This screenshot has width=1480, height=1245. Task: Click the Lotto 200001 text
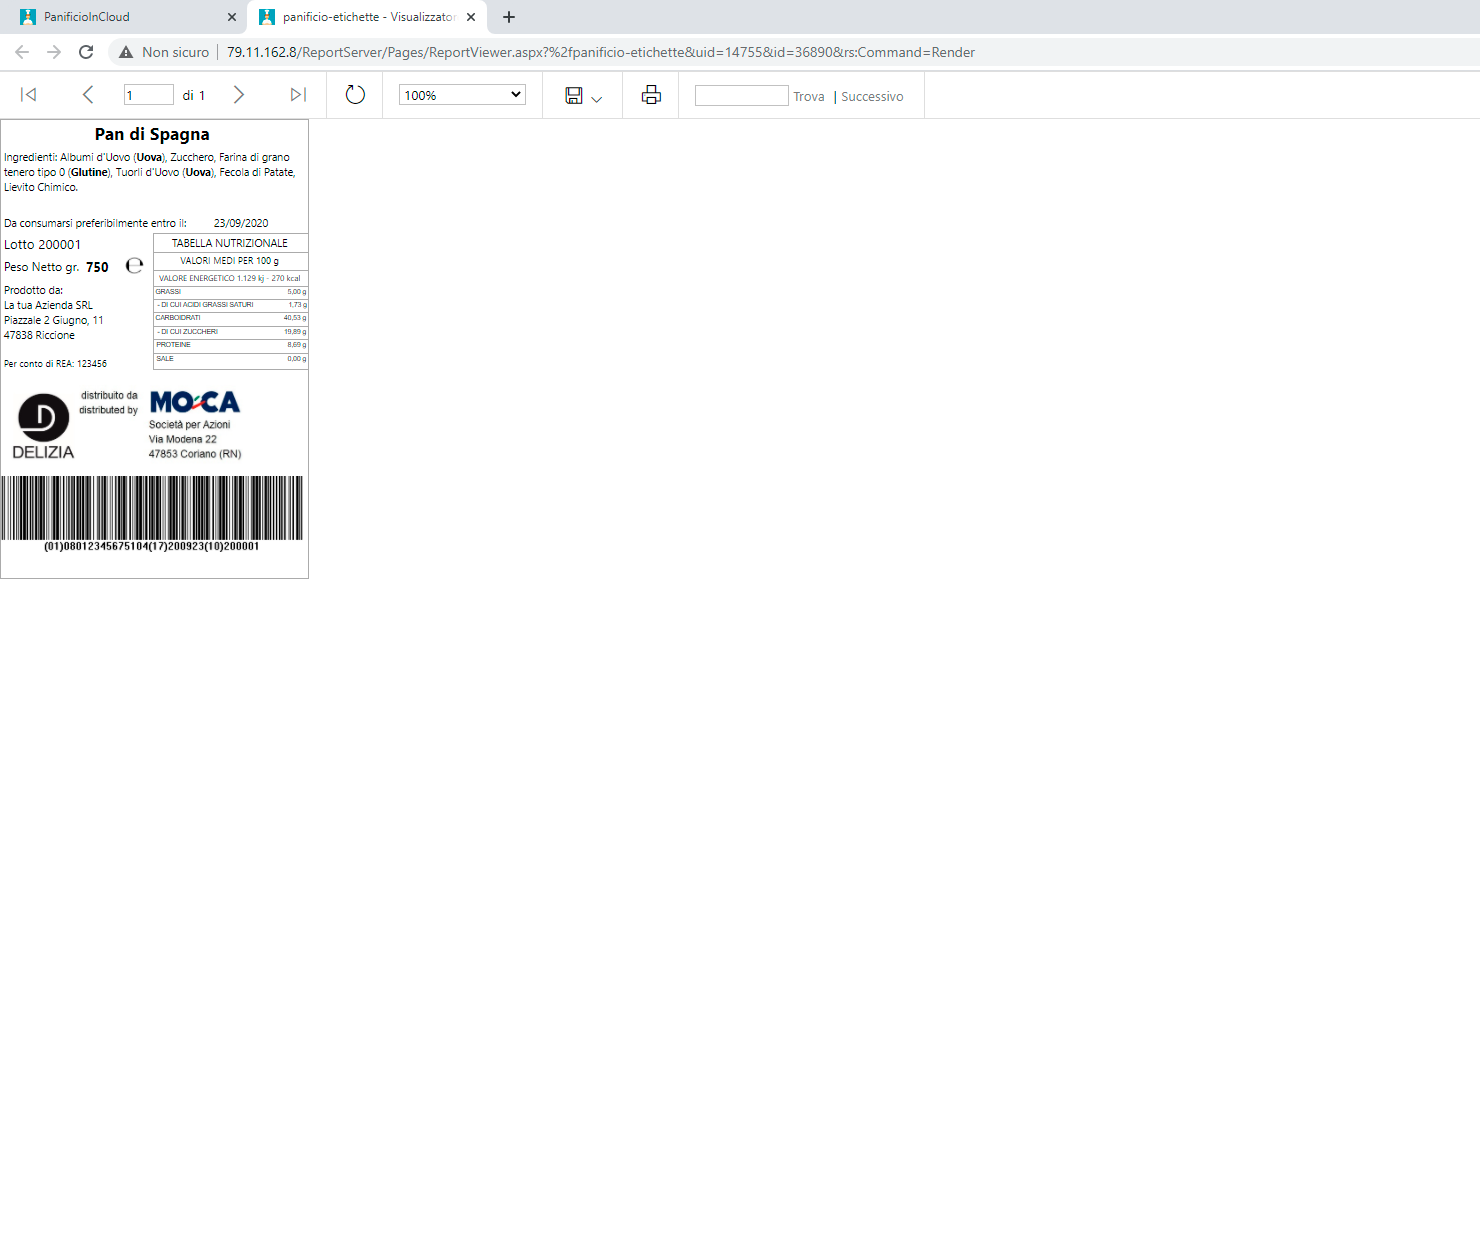pyautogui.click(x=42, y=244)
